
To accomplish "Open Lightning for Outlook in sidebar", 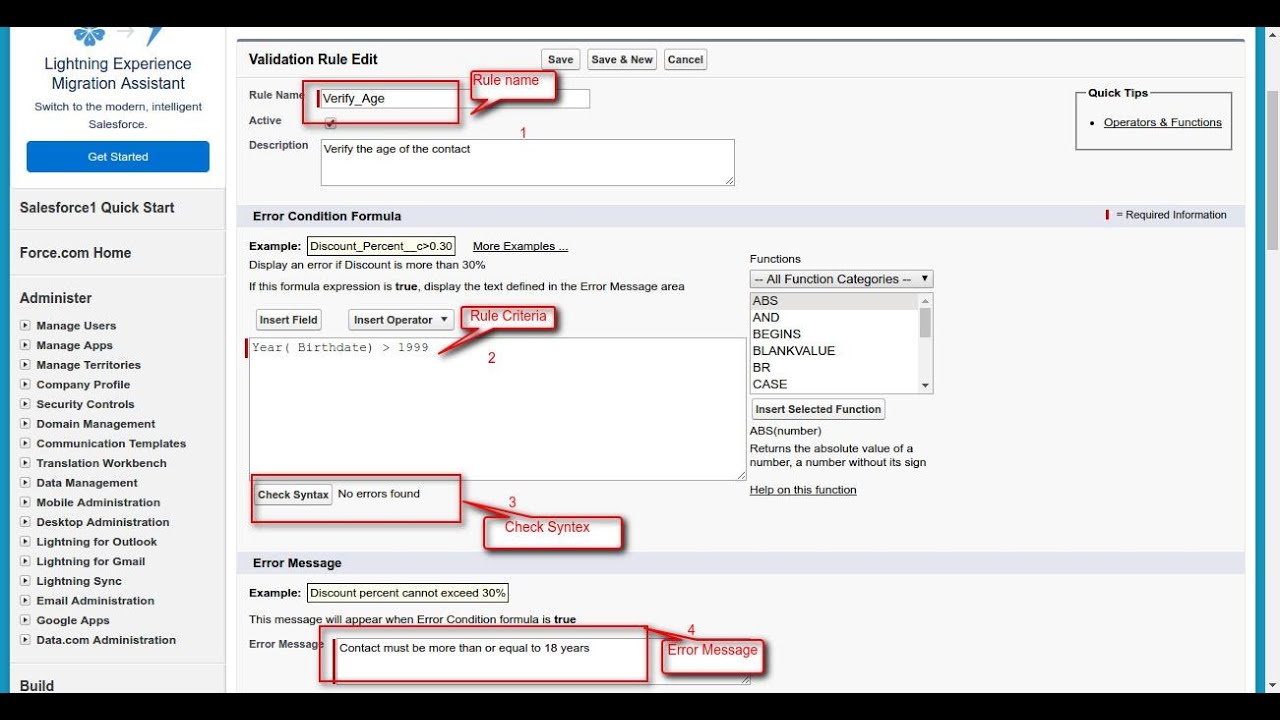I will click(x=97, y=542).
